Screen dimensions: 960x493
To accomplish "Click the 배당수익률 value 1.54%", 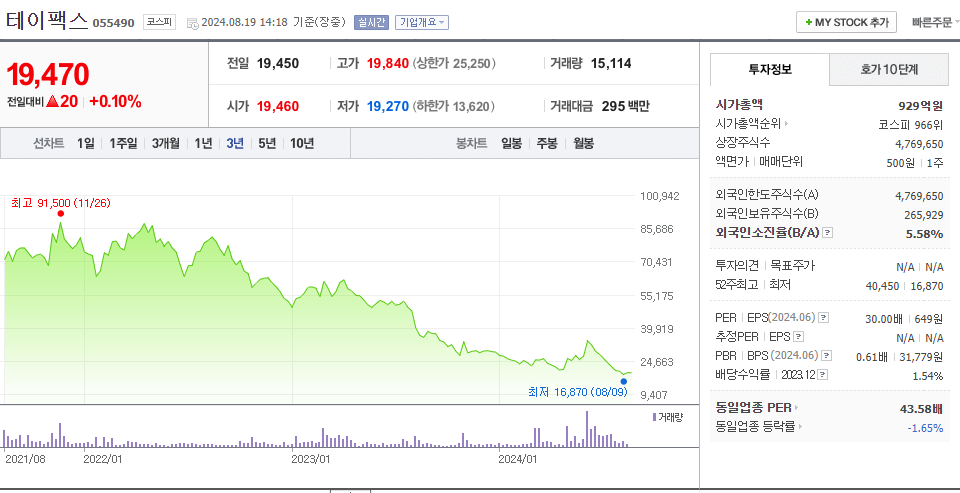I will click(928, 375).
